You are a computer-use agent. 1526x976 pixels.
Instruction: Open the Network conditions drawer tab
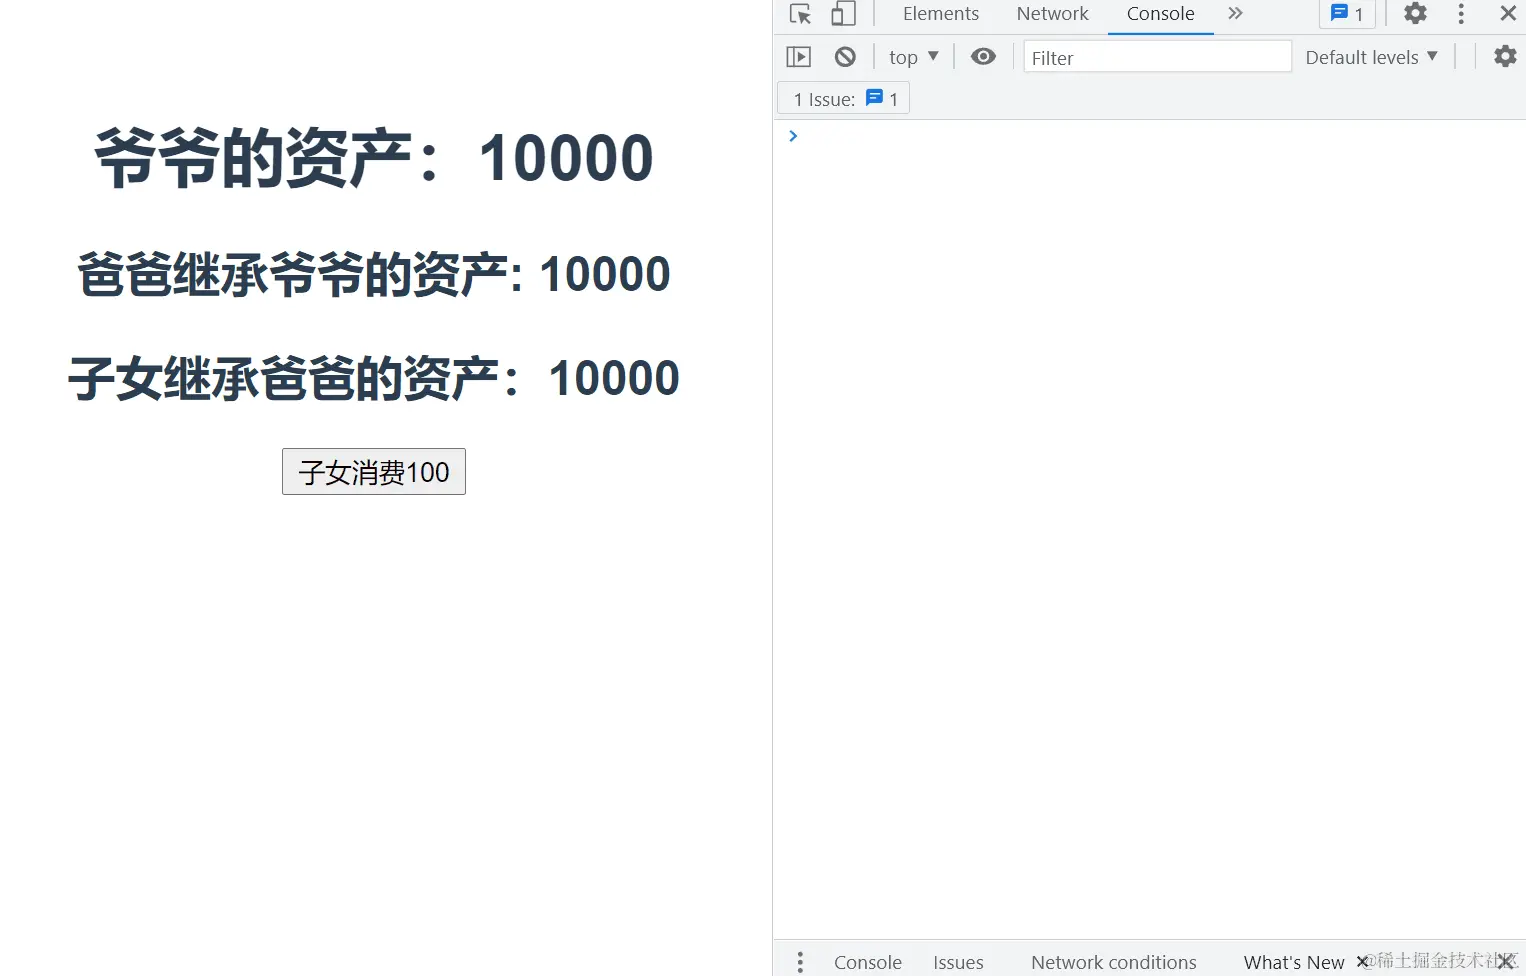1114,962
